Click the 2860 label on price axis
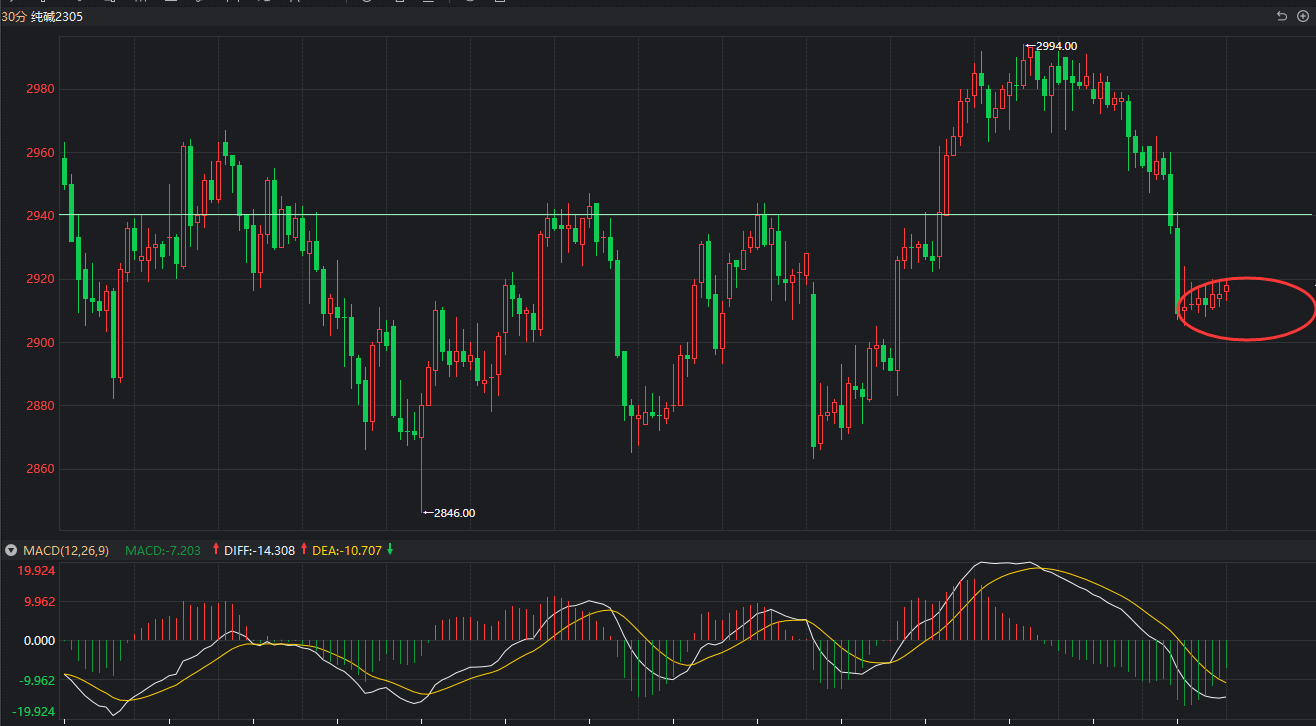This screenshot has width=1316, height=726. click(x=40, y=469)
